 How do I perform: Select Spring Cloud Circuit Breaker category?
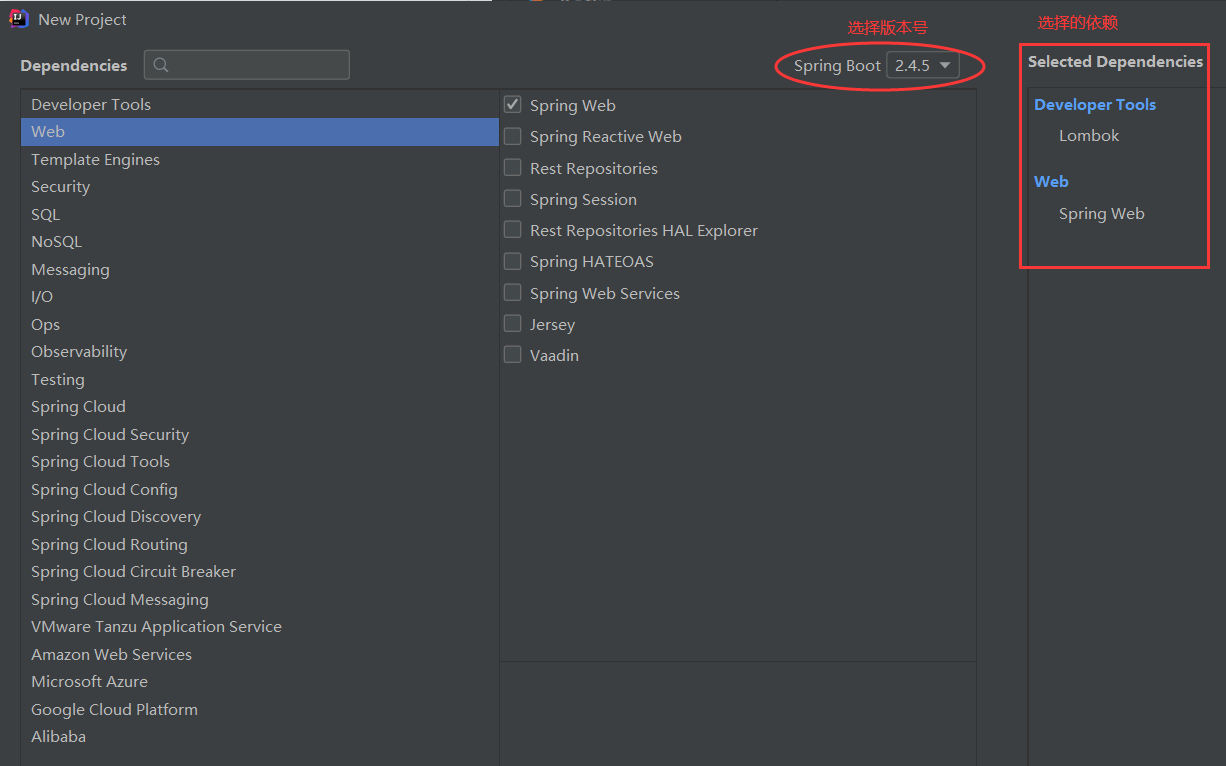coord(259,572)
